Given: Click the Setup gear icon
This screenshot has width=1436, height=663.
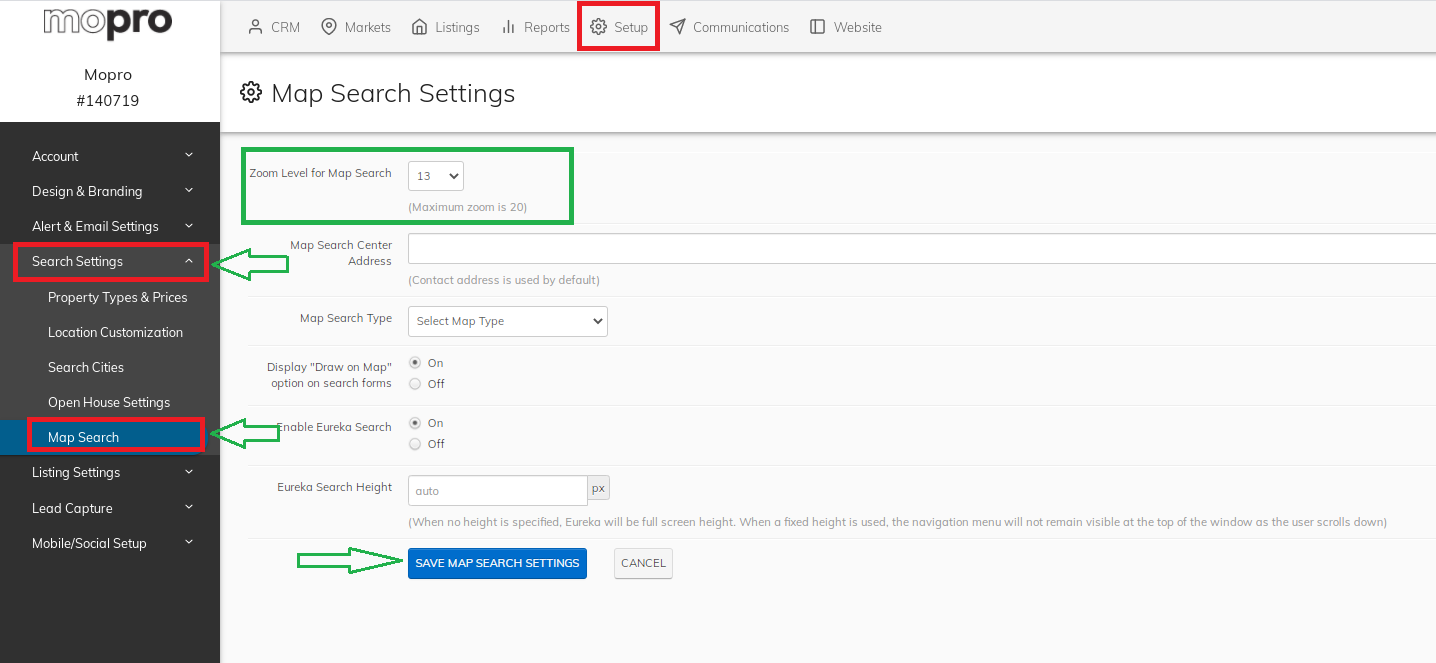Looking at the screenshot, I should coord(598,27).
